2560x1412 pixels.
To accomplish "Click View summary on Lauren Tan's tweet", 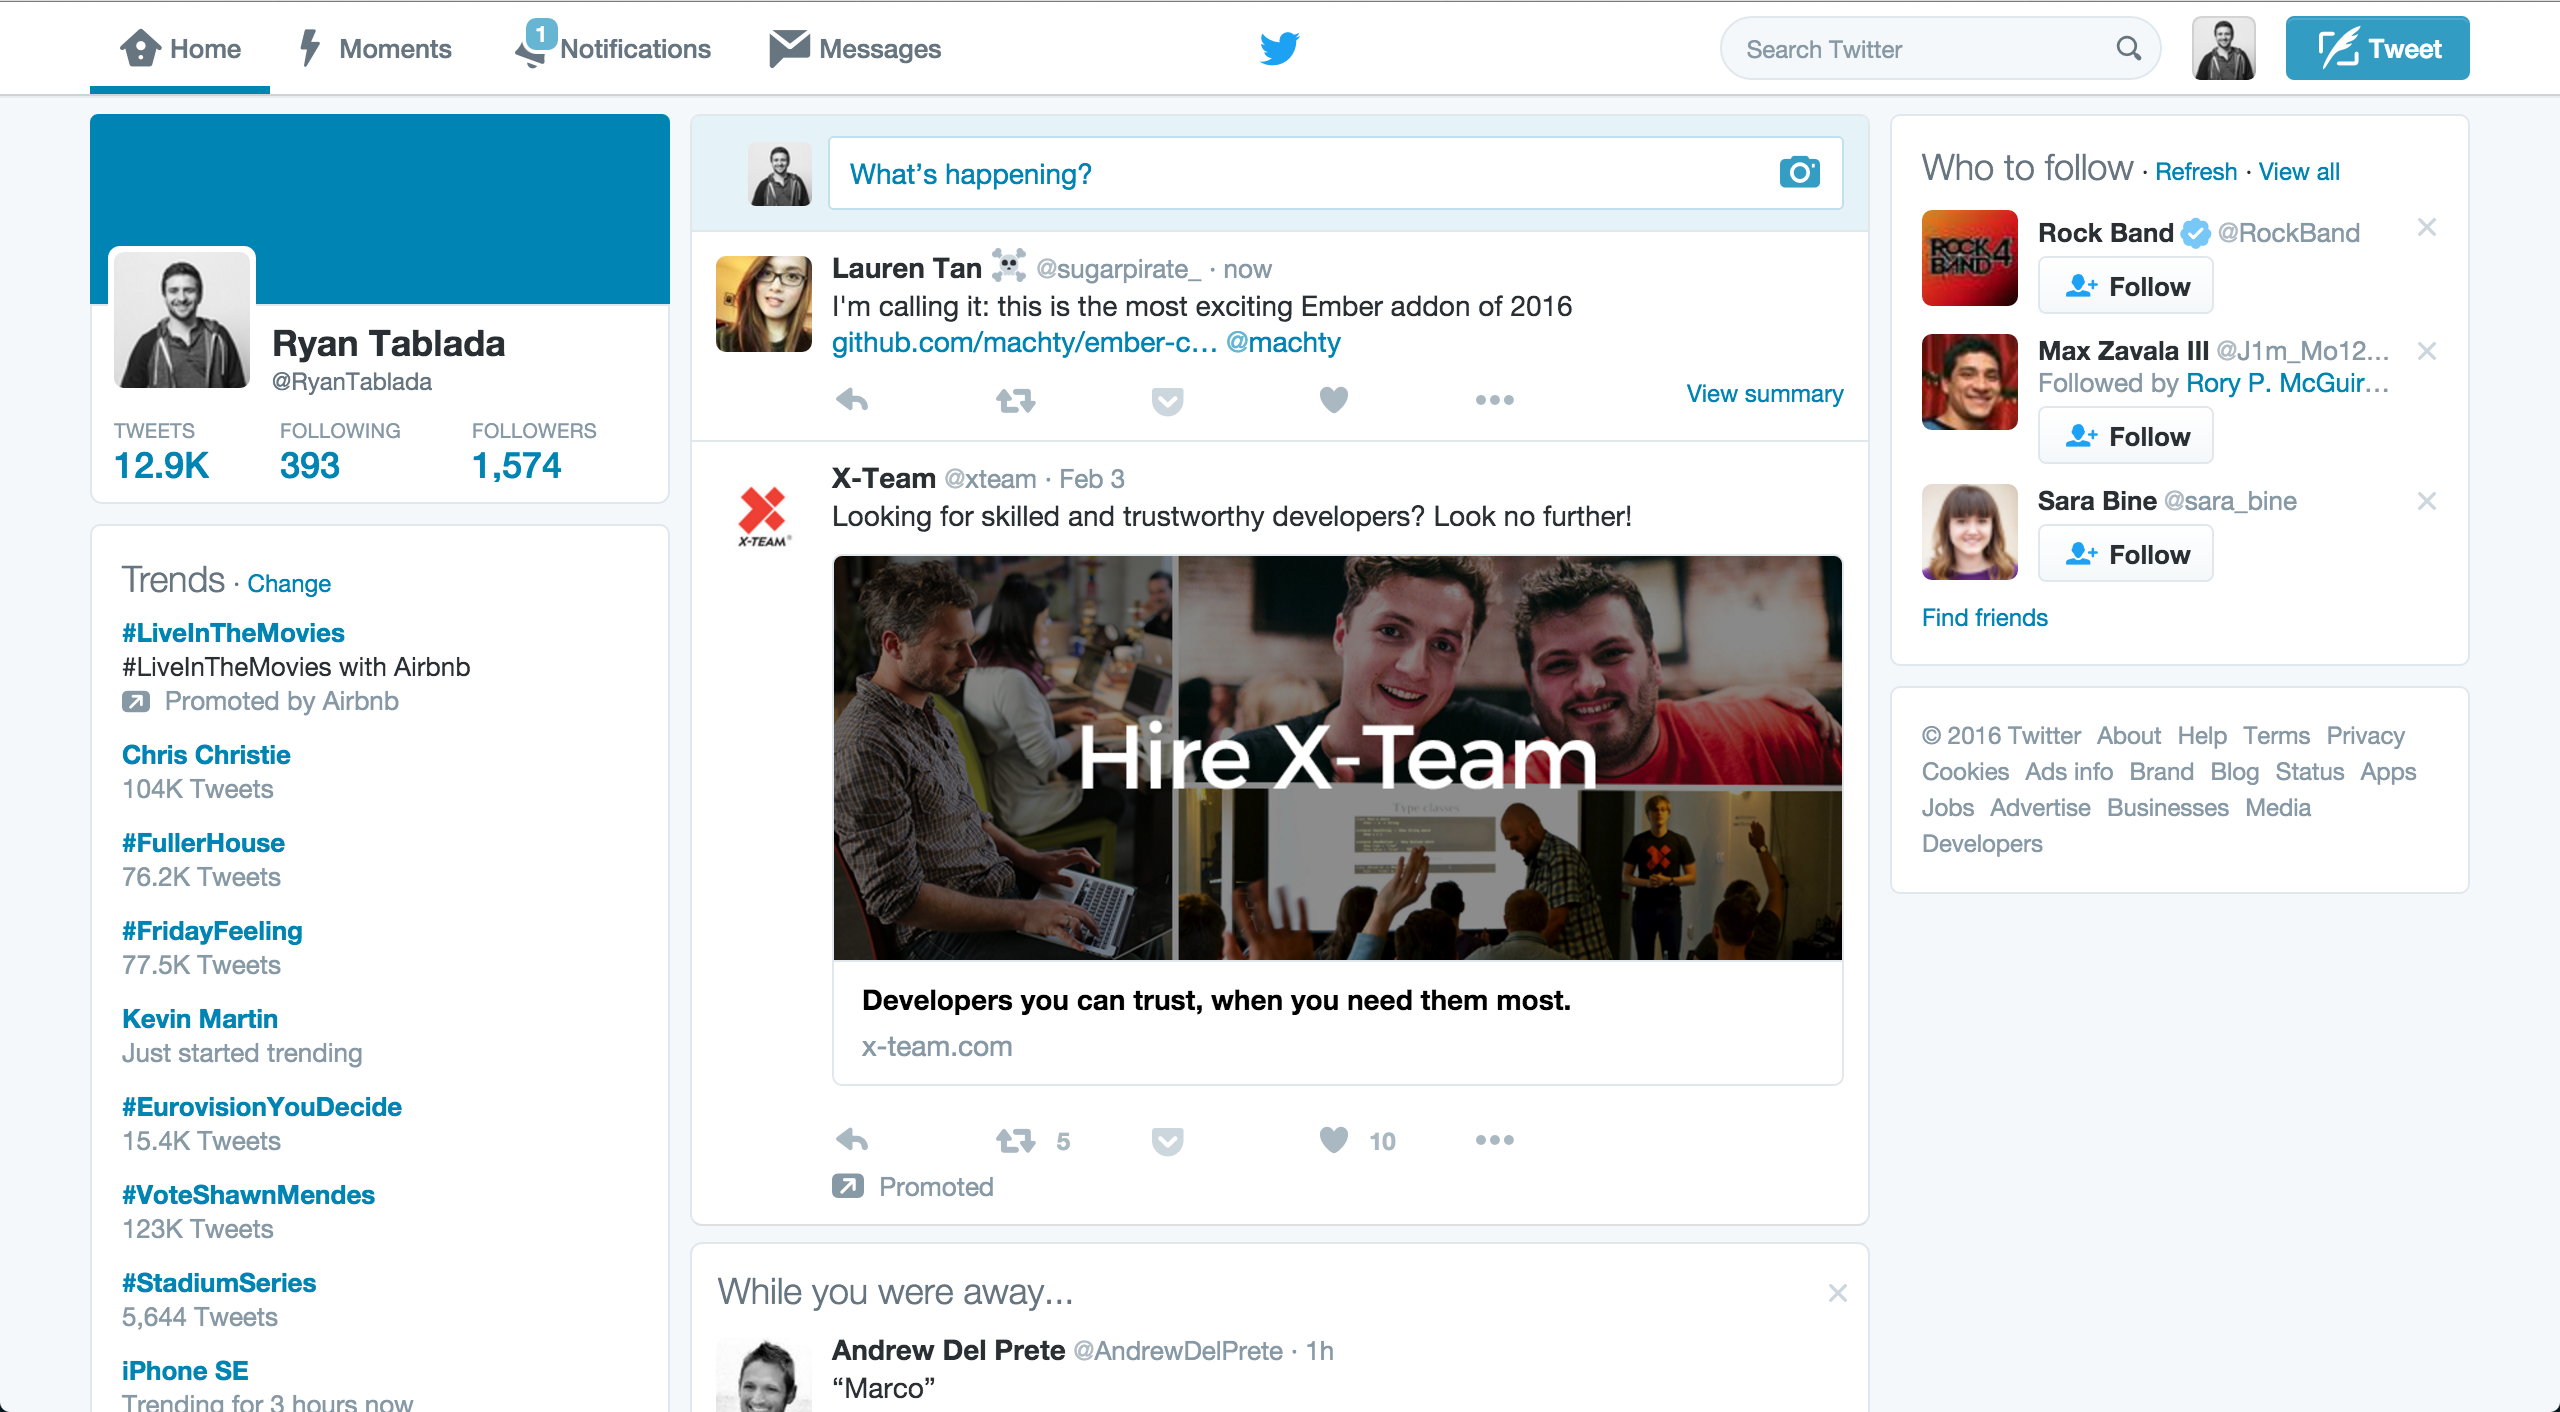I will (1764, 393).
